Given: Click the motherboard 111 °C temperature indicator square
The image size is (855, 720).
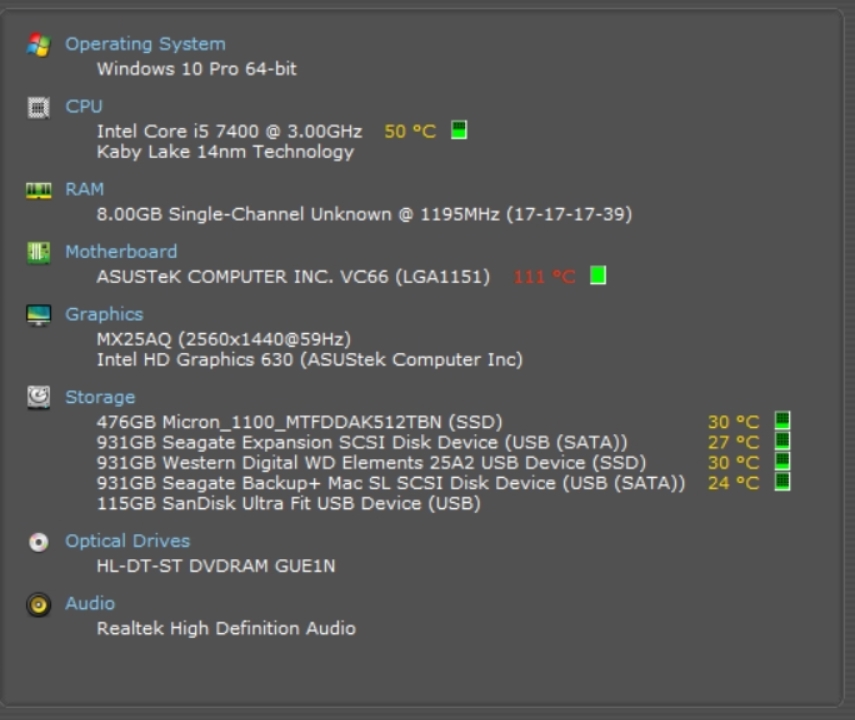Looking at the screenshot, I should pyautogui.click(x=598, y=275).
